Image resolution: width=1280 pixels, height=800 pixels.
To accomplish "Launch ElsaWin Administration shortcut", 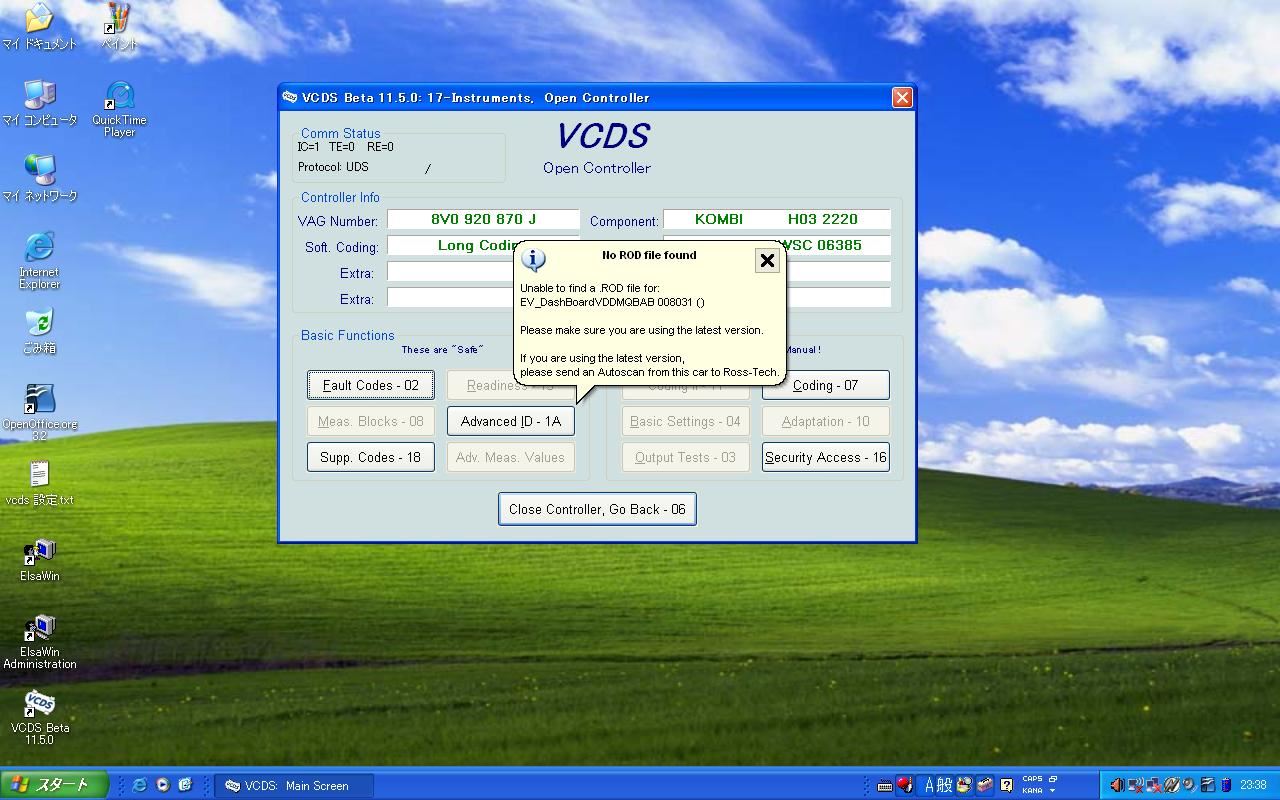I will [39, 641].
